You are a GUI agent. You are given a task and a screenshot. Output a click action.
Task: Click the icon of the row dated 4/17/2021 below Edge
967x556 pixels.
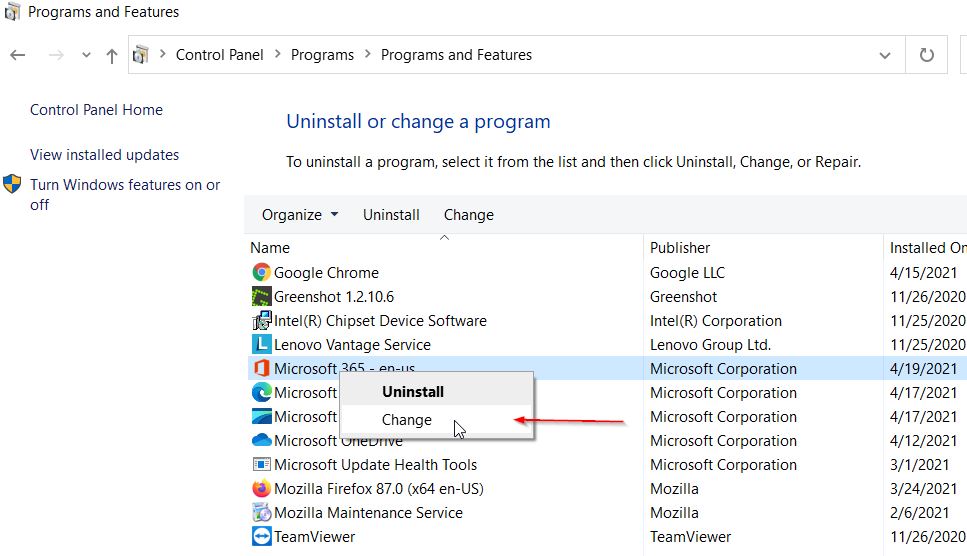(x=261, y=417)
